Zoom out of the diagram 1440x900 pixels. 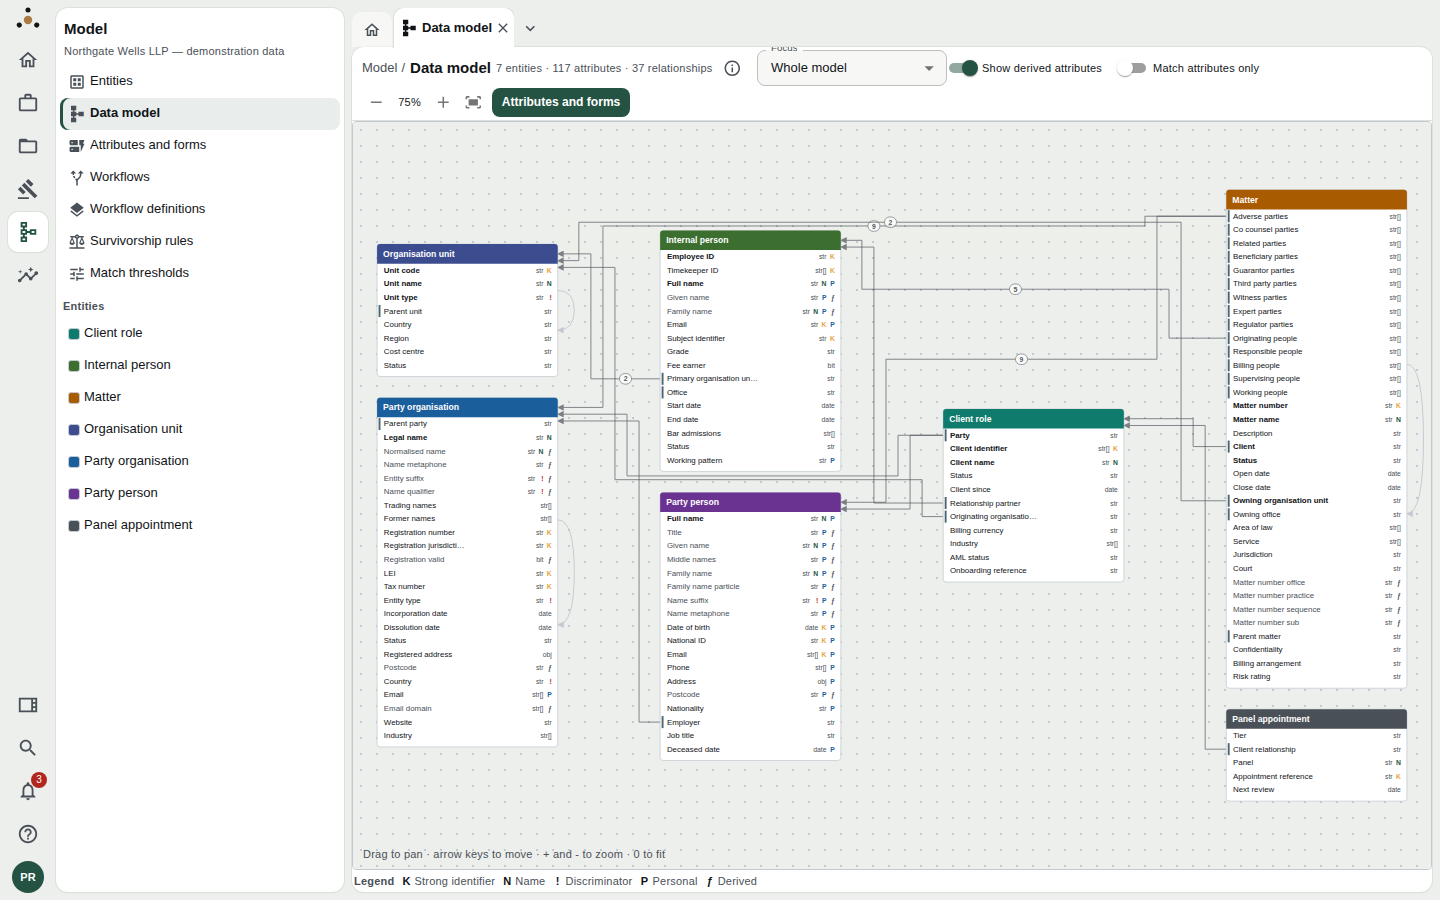tap(376, 102)
